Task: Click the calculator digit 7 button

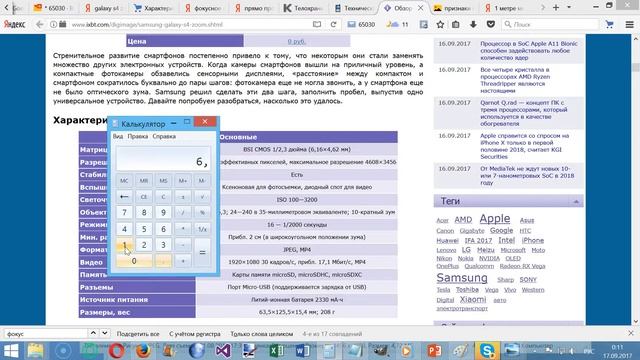Action: click(124, 212)
